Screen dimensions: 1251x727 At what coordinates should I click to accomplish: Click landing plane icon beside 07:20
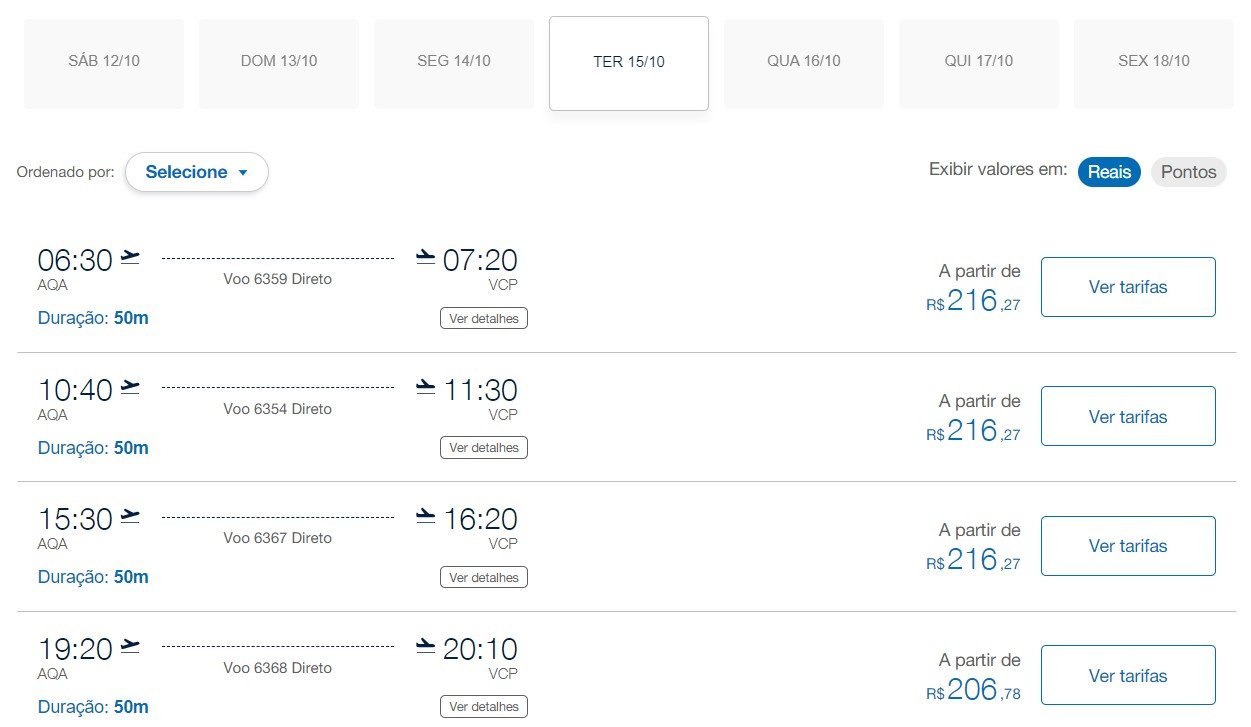click(426, 258)
